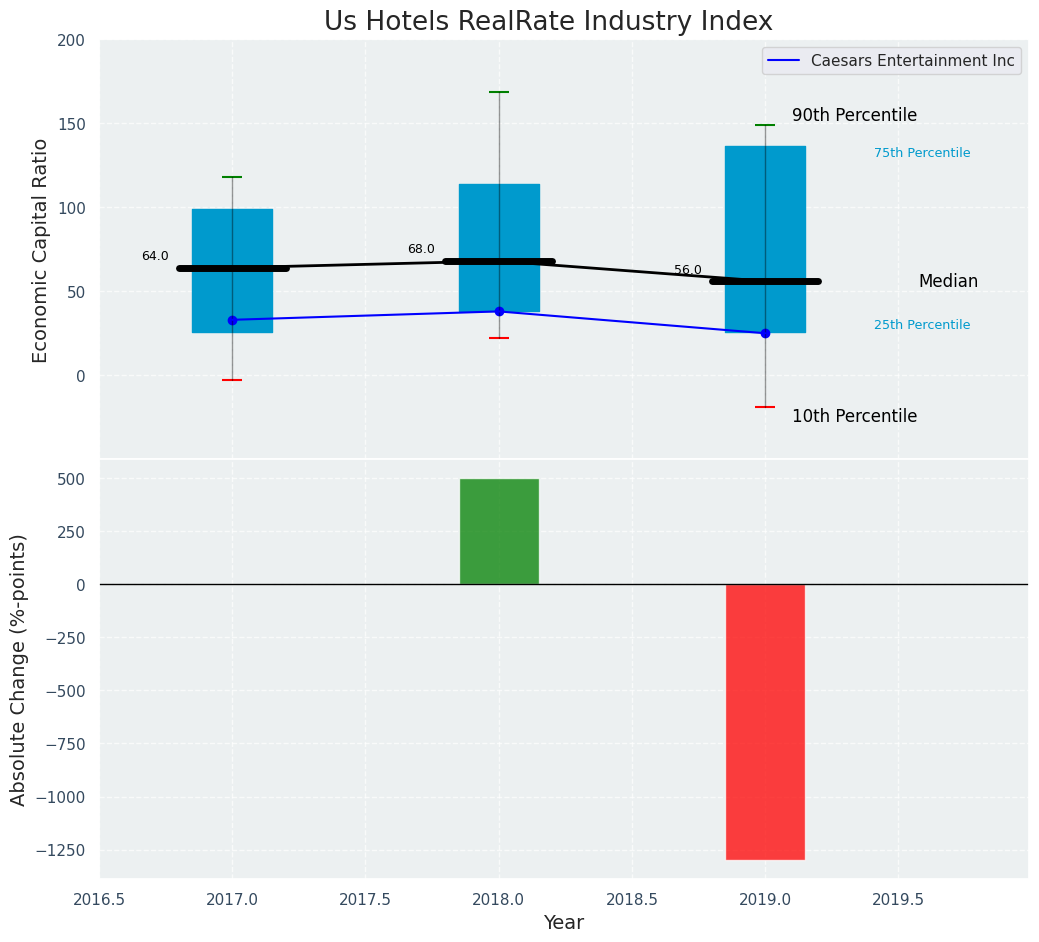Click the 10th Percentile annotation

(x=854, y=416)
